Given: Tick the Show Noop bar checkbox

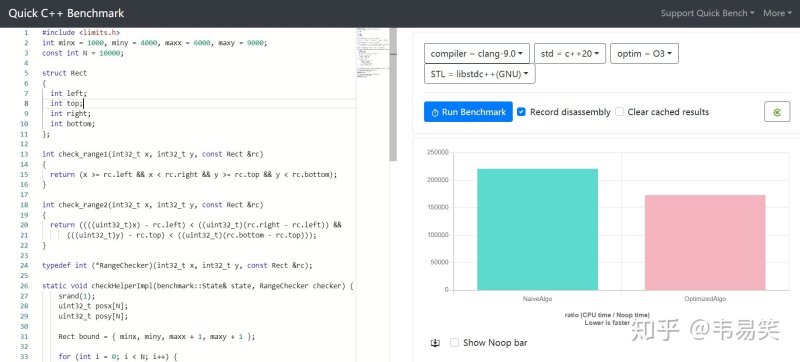Looking at the screenshot, I should pos(454,343).
